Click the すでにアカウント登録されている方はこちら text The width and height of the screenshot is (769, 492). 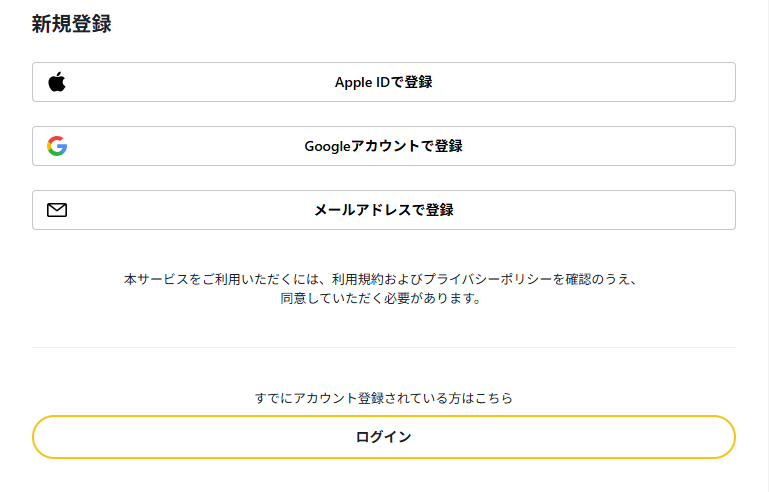(383, 398)
